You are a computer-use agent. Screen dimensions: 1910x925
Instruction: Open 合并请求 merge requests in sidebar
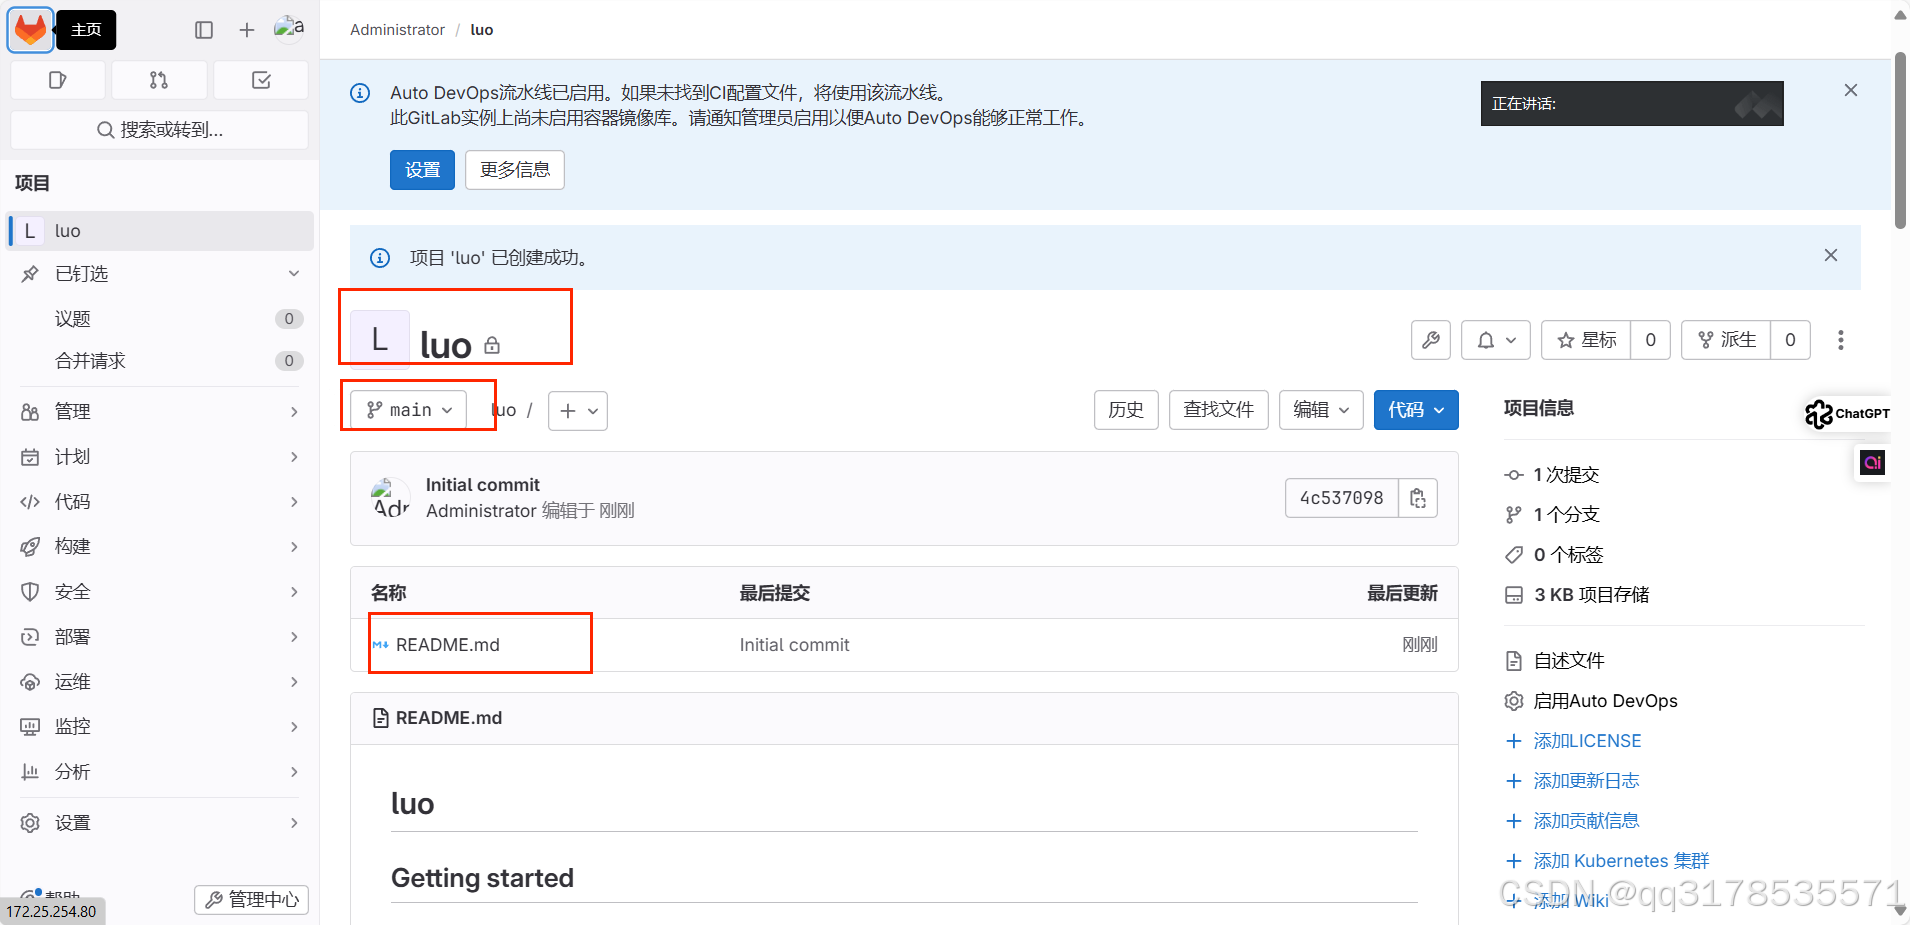coord(160,361)
